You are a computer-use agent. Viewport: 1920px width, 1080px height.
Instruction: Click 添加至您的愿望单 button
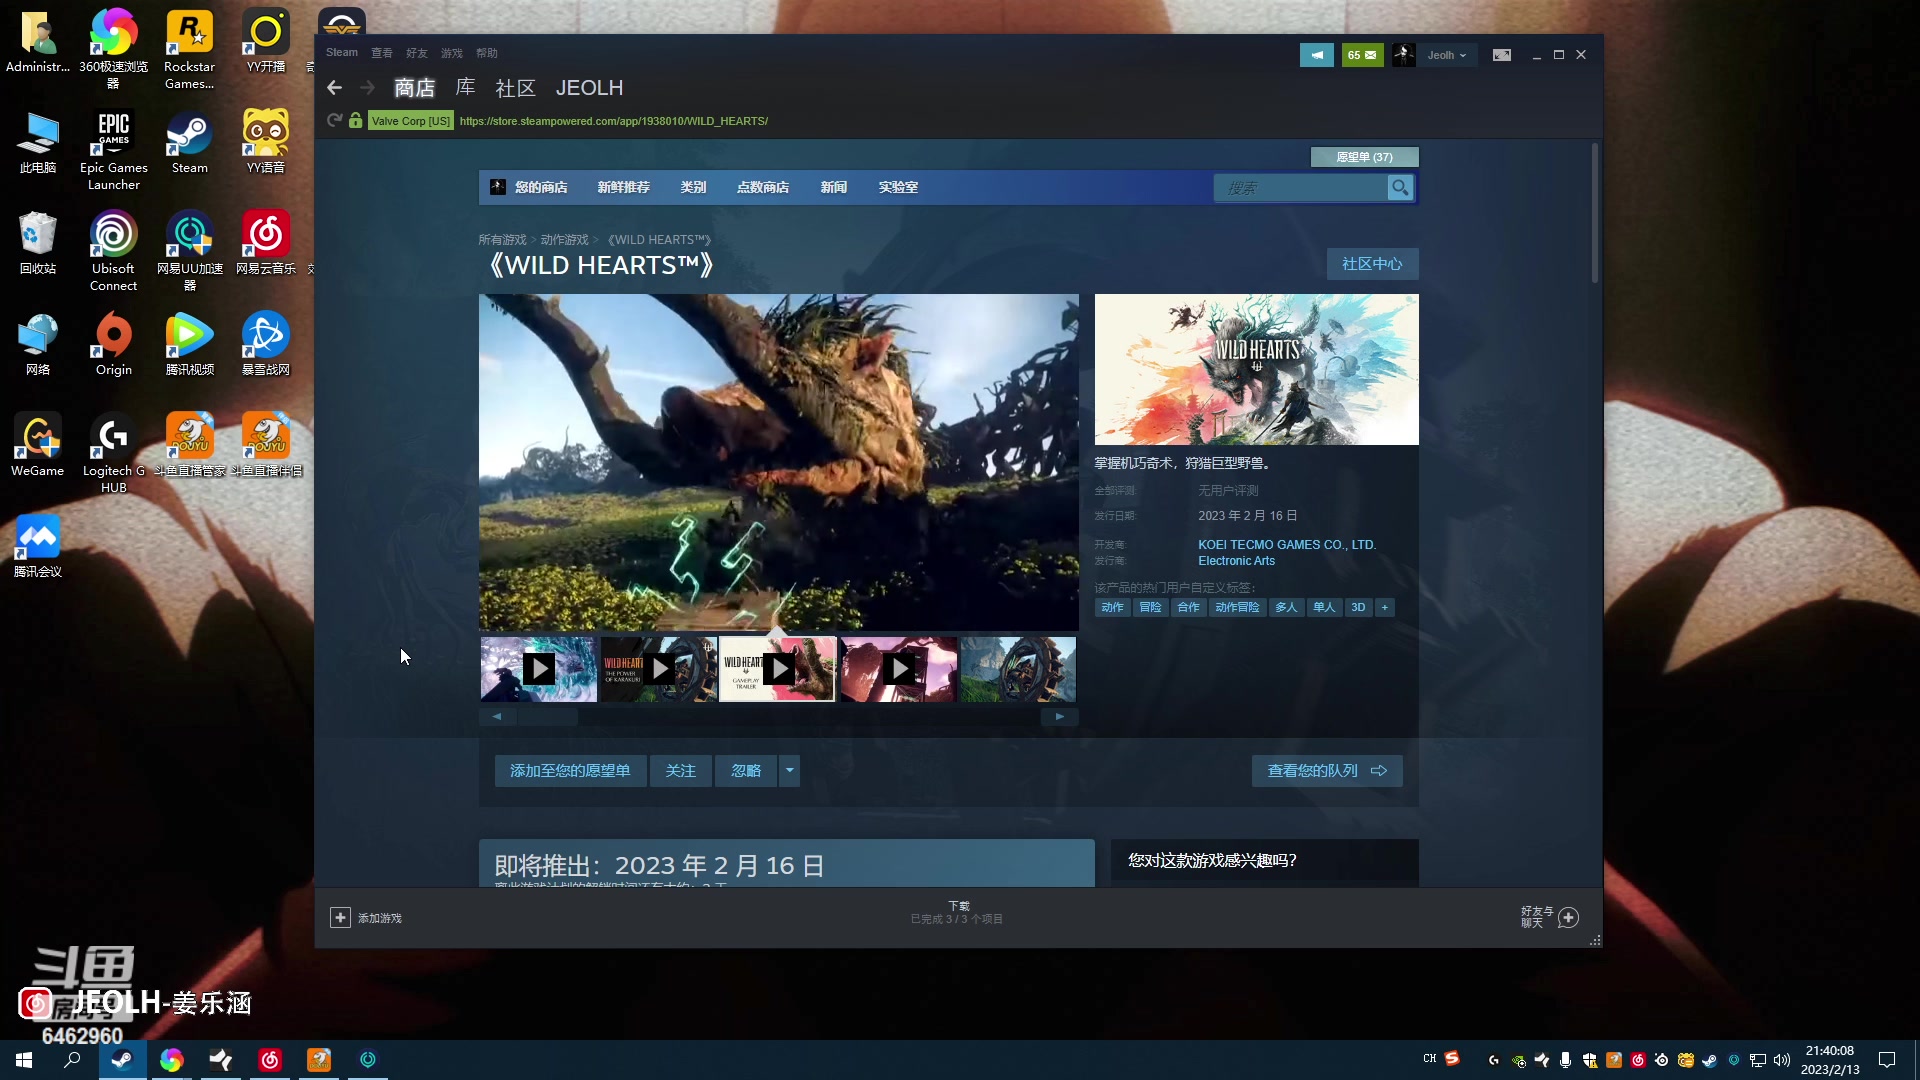pyautogui.click(x=570, y=770)
